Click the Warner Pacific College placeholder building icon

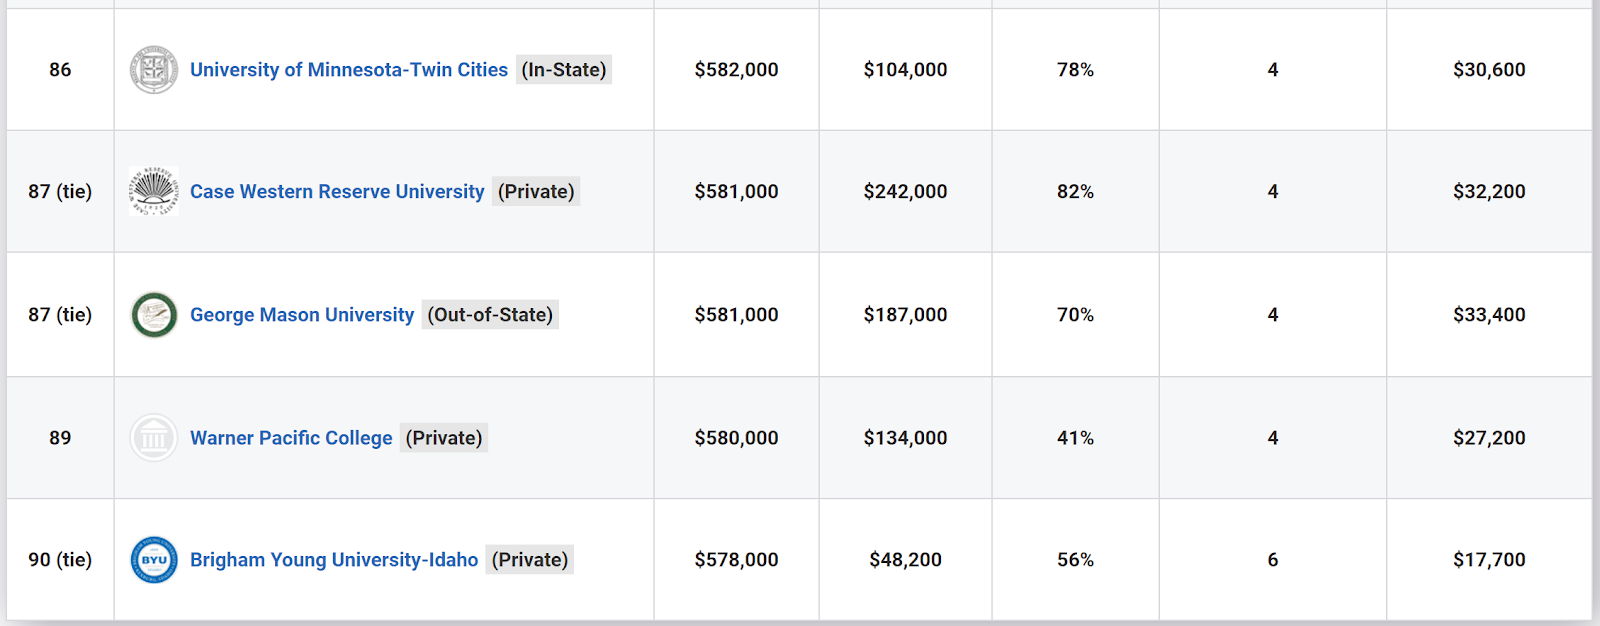coord(154,438)
